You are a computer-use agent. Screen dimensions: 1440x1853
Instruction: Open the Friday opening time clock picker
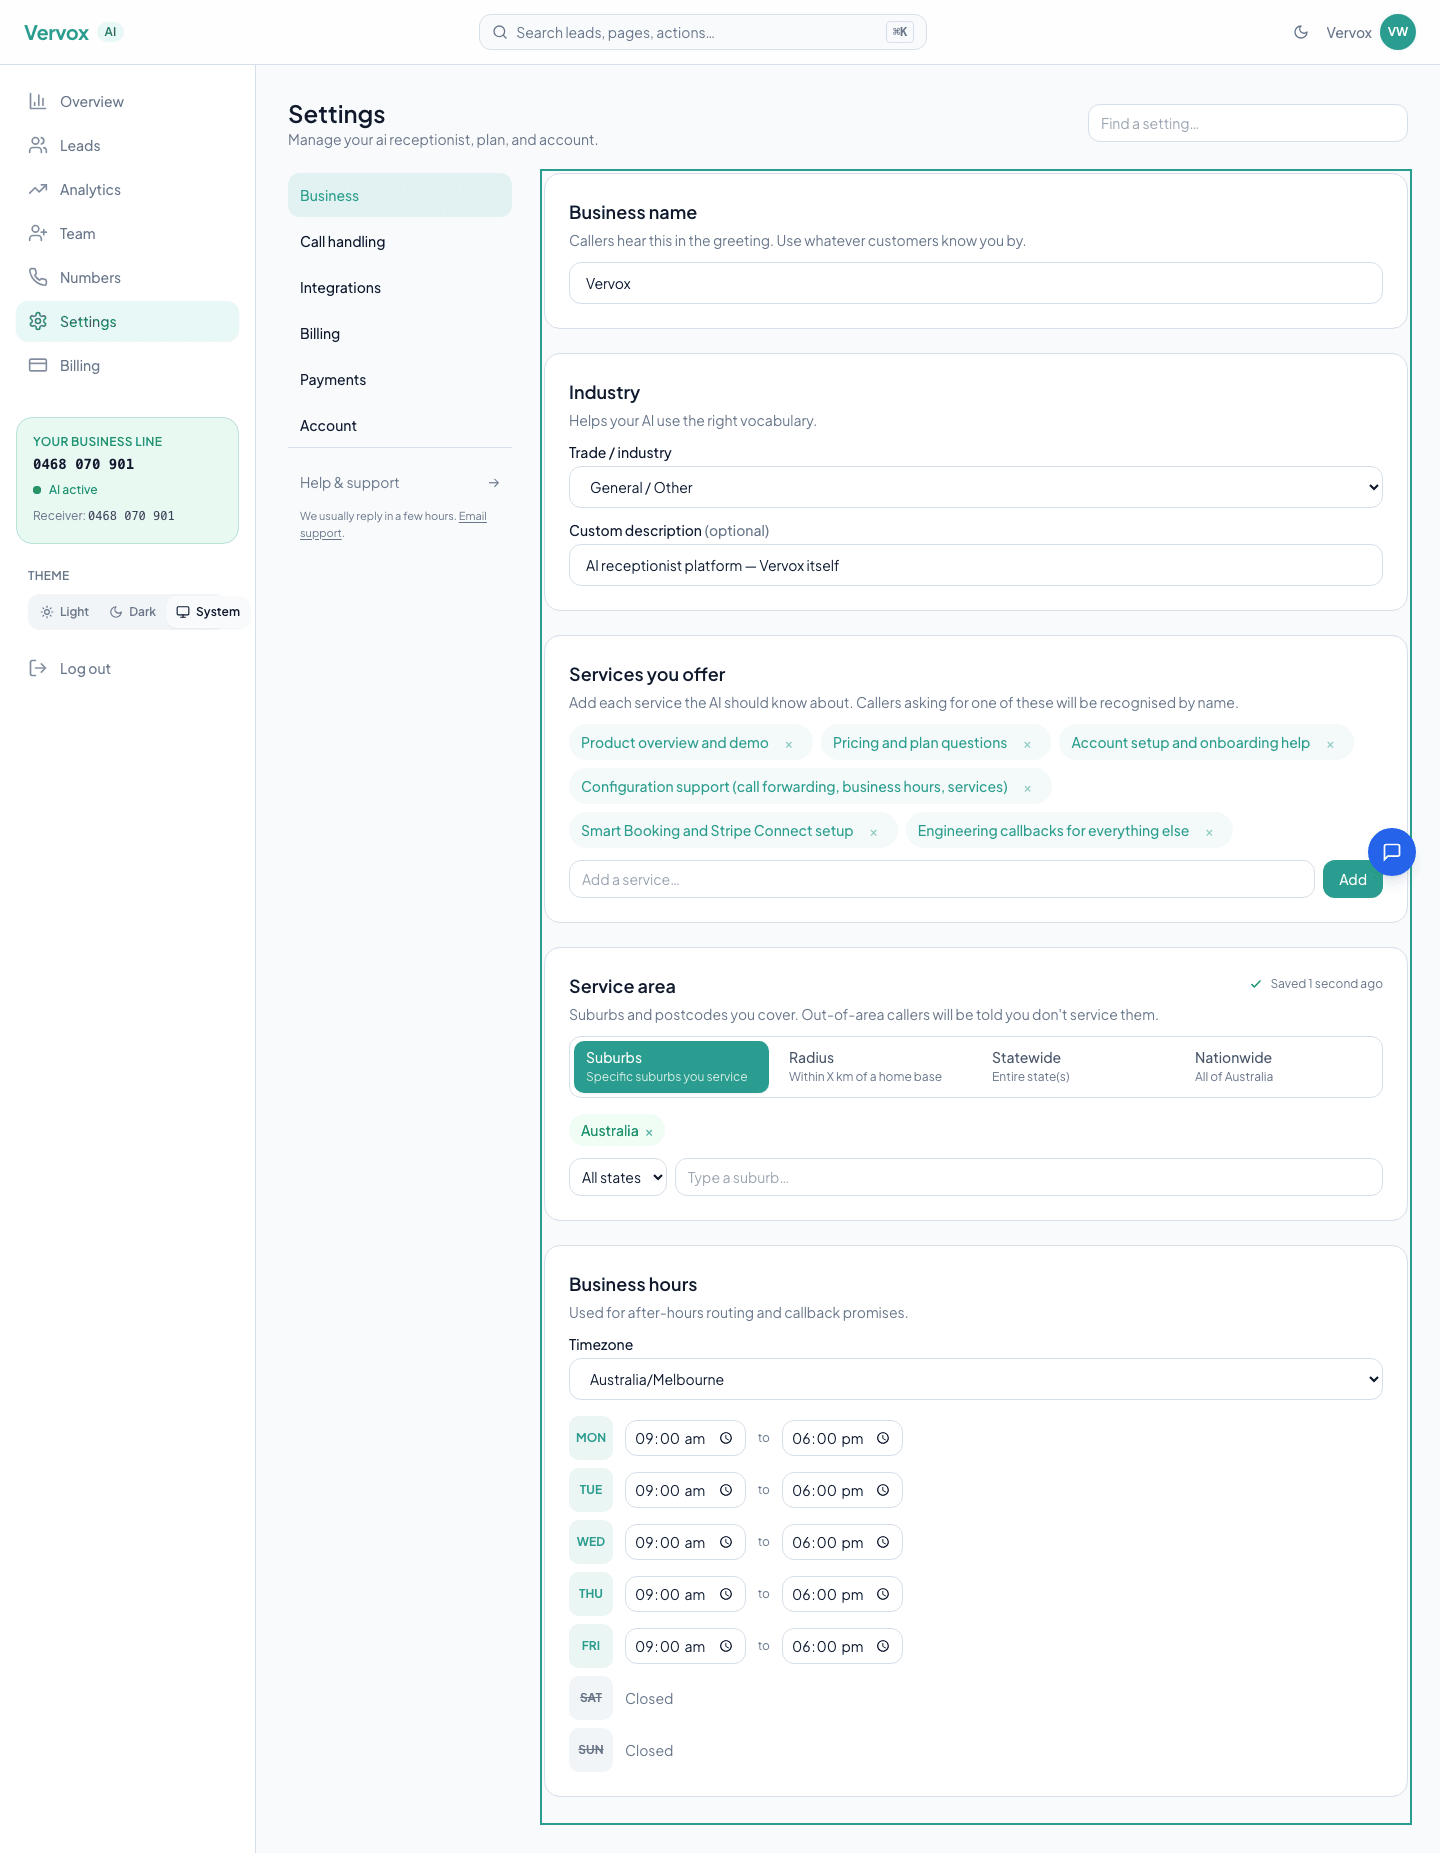pyautogui.click(x=726, y=1646)
